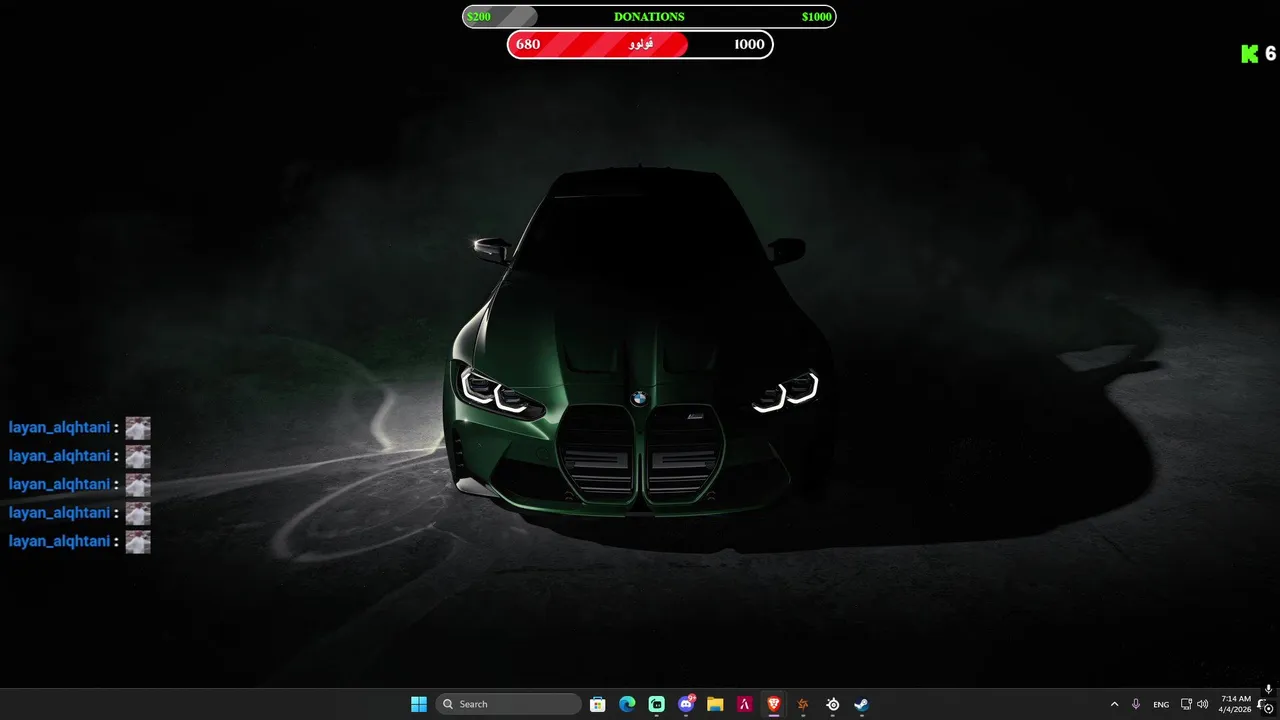
Task: Click the 1000 follower goal number
Action: (x=749, y=44)
